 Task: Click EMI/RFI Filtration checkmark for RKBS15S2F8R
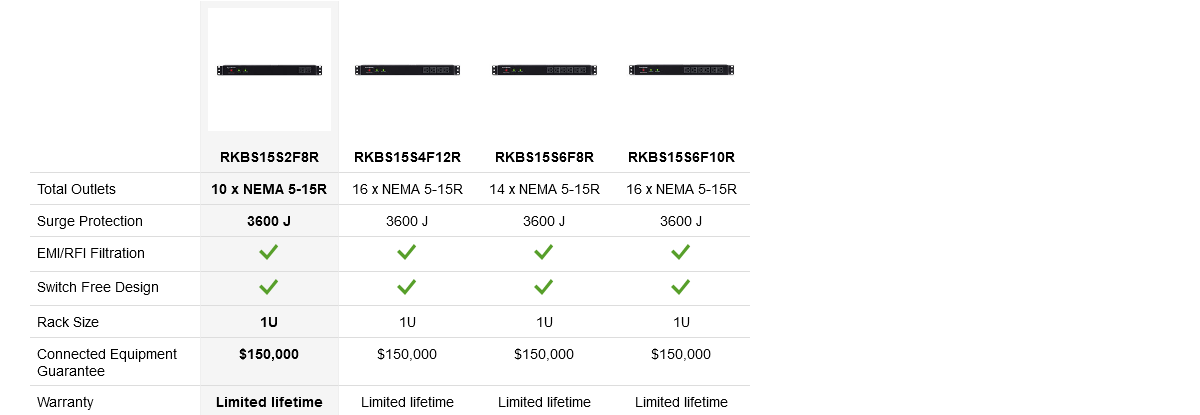click(x=269, y=253)
